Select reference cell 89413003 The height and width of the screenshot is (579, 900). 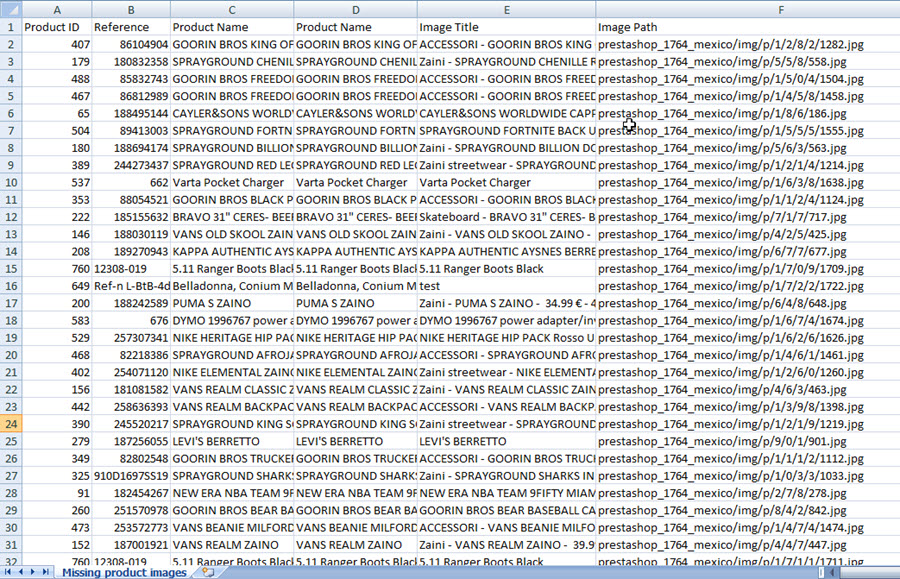point(131,130)
